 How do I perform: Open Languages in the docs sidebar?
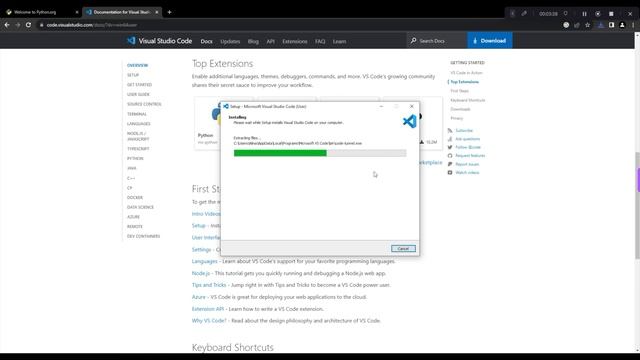(x=139, y=124)
